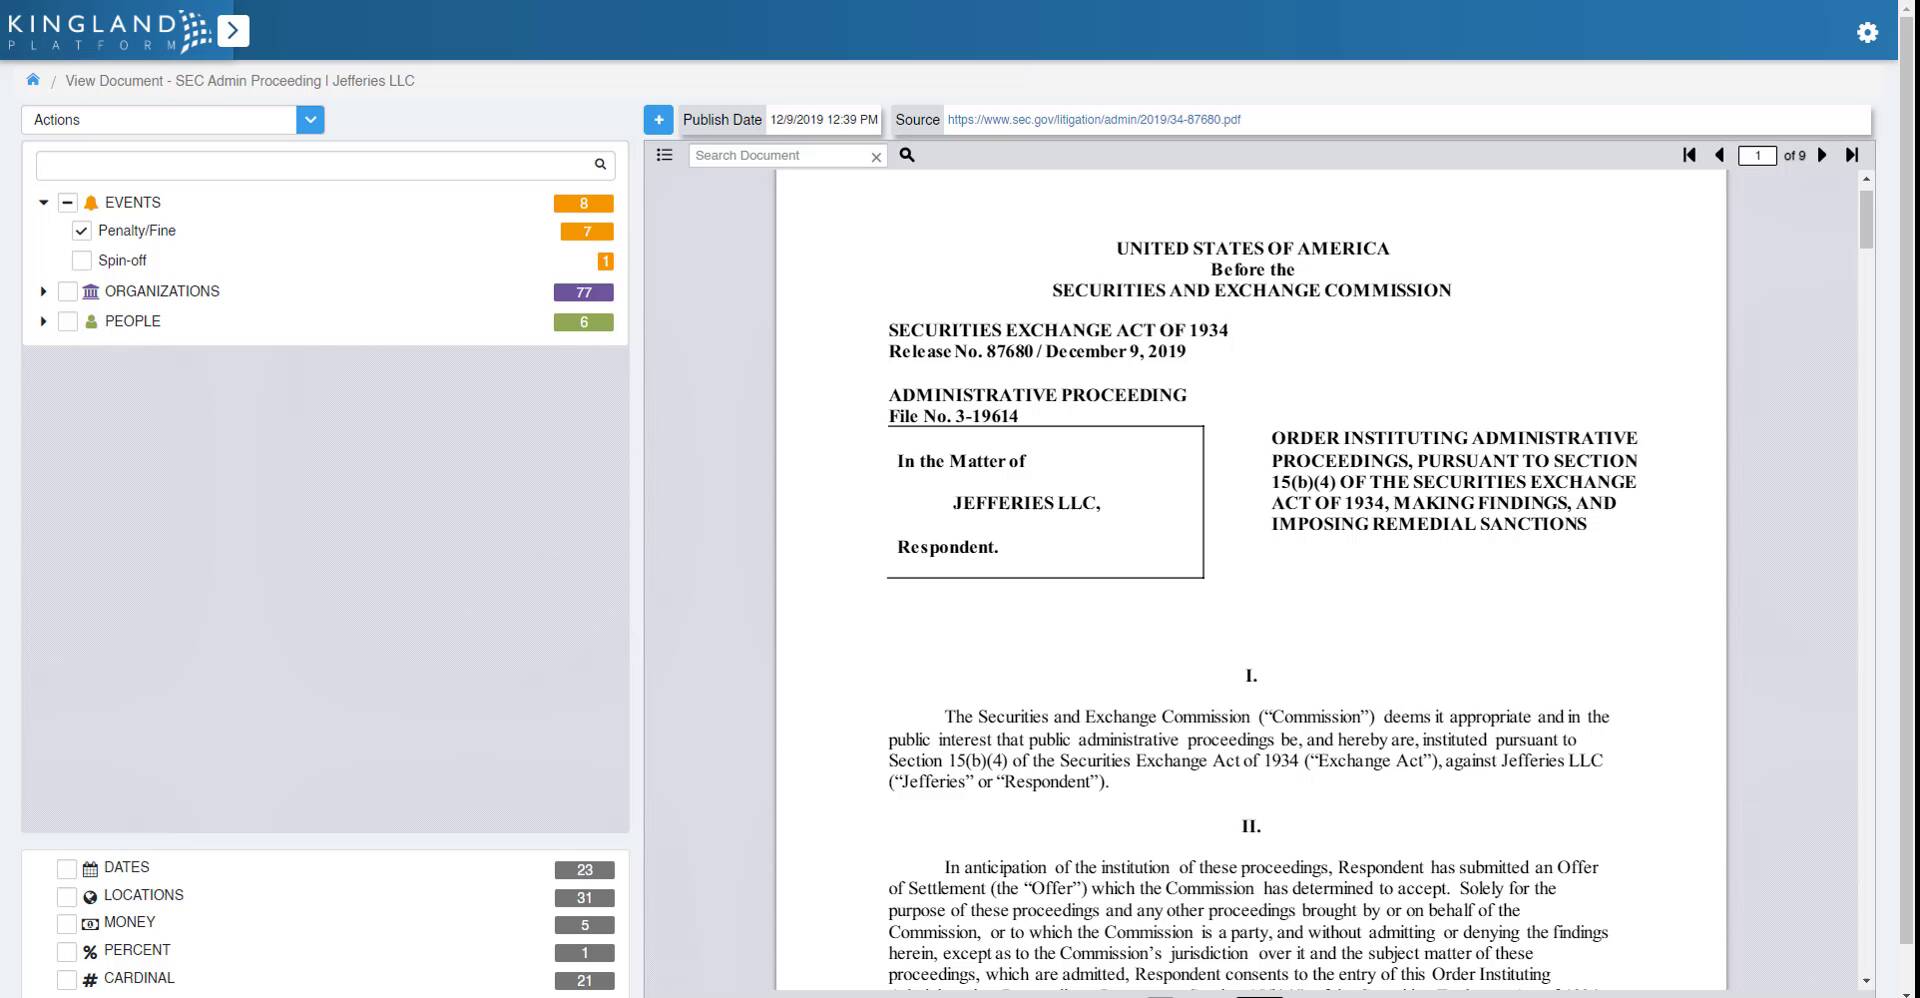
Task: Expand the ORGANIZATIONS tree node
Action: (x=43, y=291)
